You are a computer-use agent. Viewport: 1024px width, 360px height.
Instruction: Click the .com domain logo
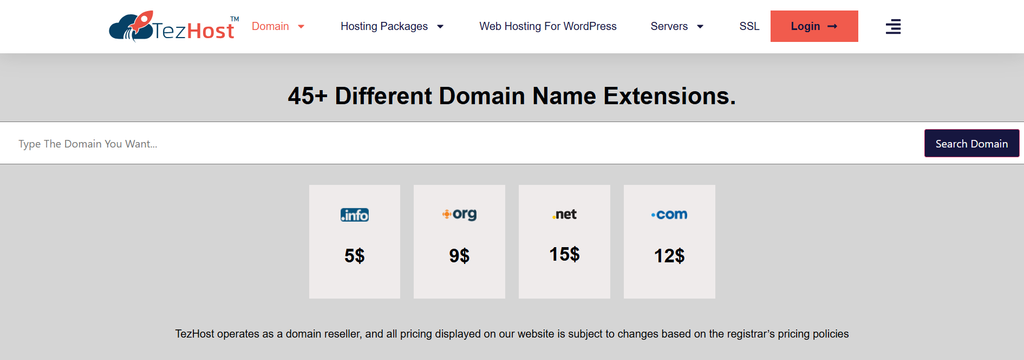(x=669, y=214)
